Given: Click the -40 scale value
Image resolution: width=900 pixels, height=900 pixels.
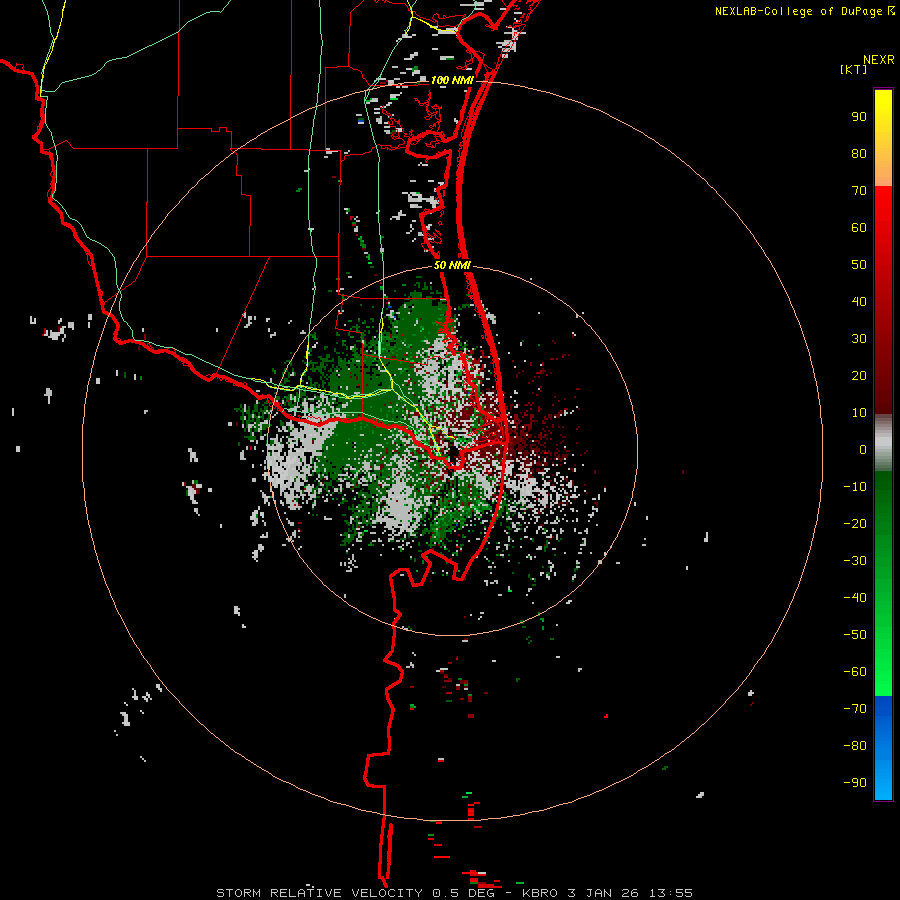Looking at the screenshot, I should [x=855, y=598].
